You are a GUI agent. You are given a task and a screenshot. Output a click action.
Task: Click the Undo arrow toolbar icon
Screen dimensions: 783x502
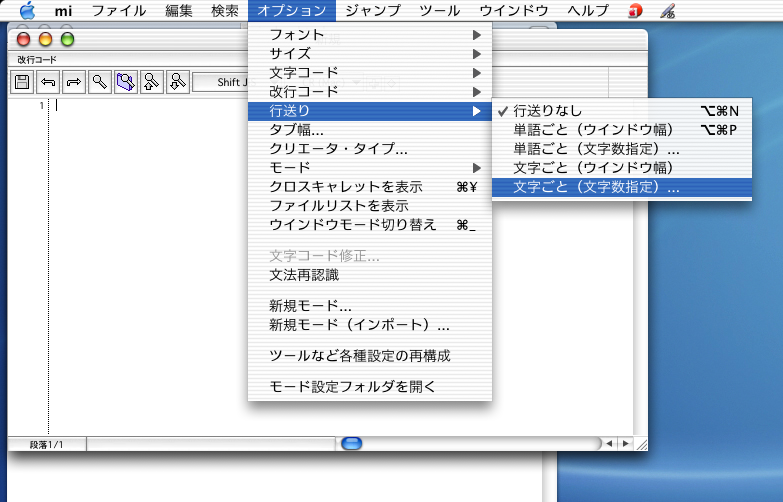(47, 81)
